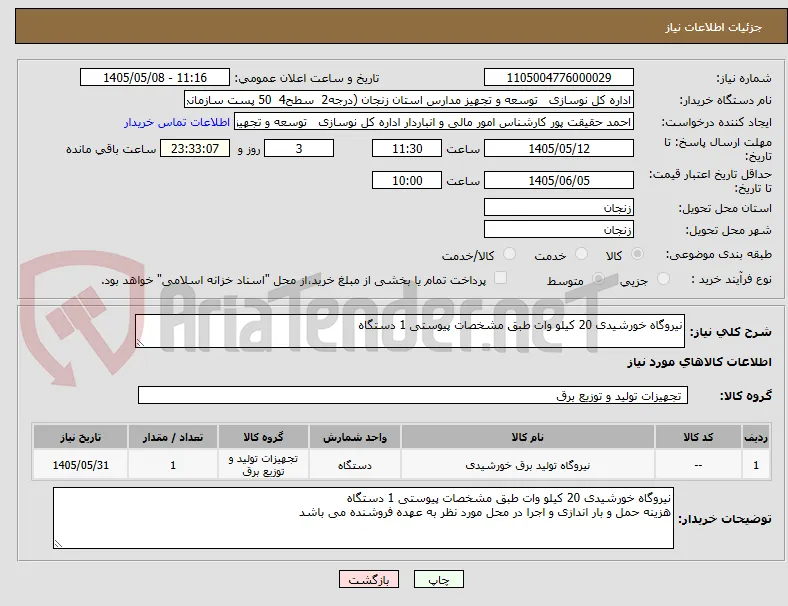Click the buyer organization name field
This screenshot has height=606, width=788.
tap(409, 100)
